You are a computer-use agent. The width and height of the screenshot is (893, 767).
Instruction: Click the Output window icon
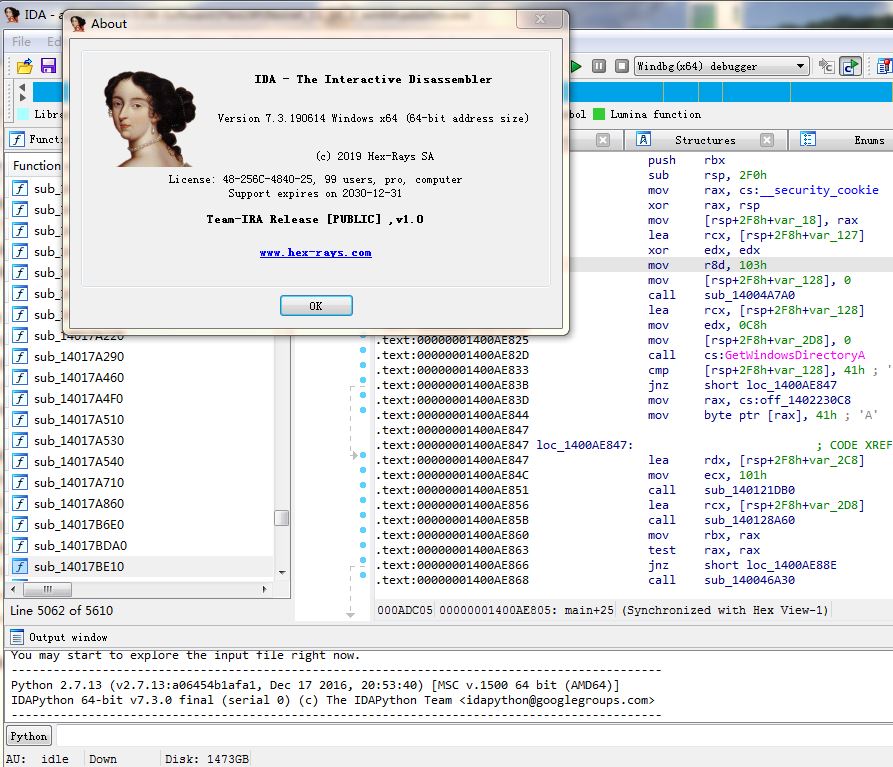[x=17, y=637]
